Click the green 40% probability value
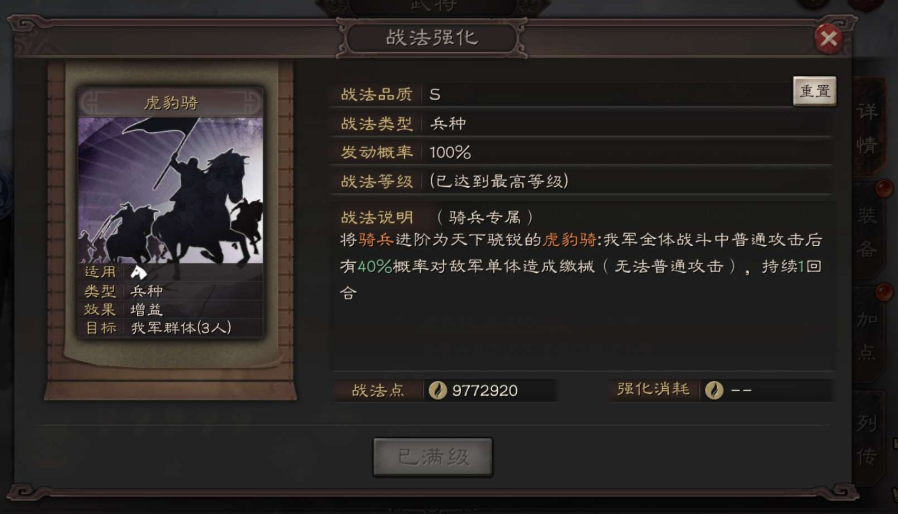Screen dimensions: 898x514 coord(375,266)
